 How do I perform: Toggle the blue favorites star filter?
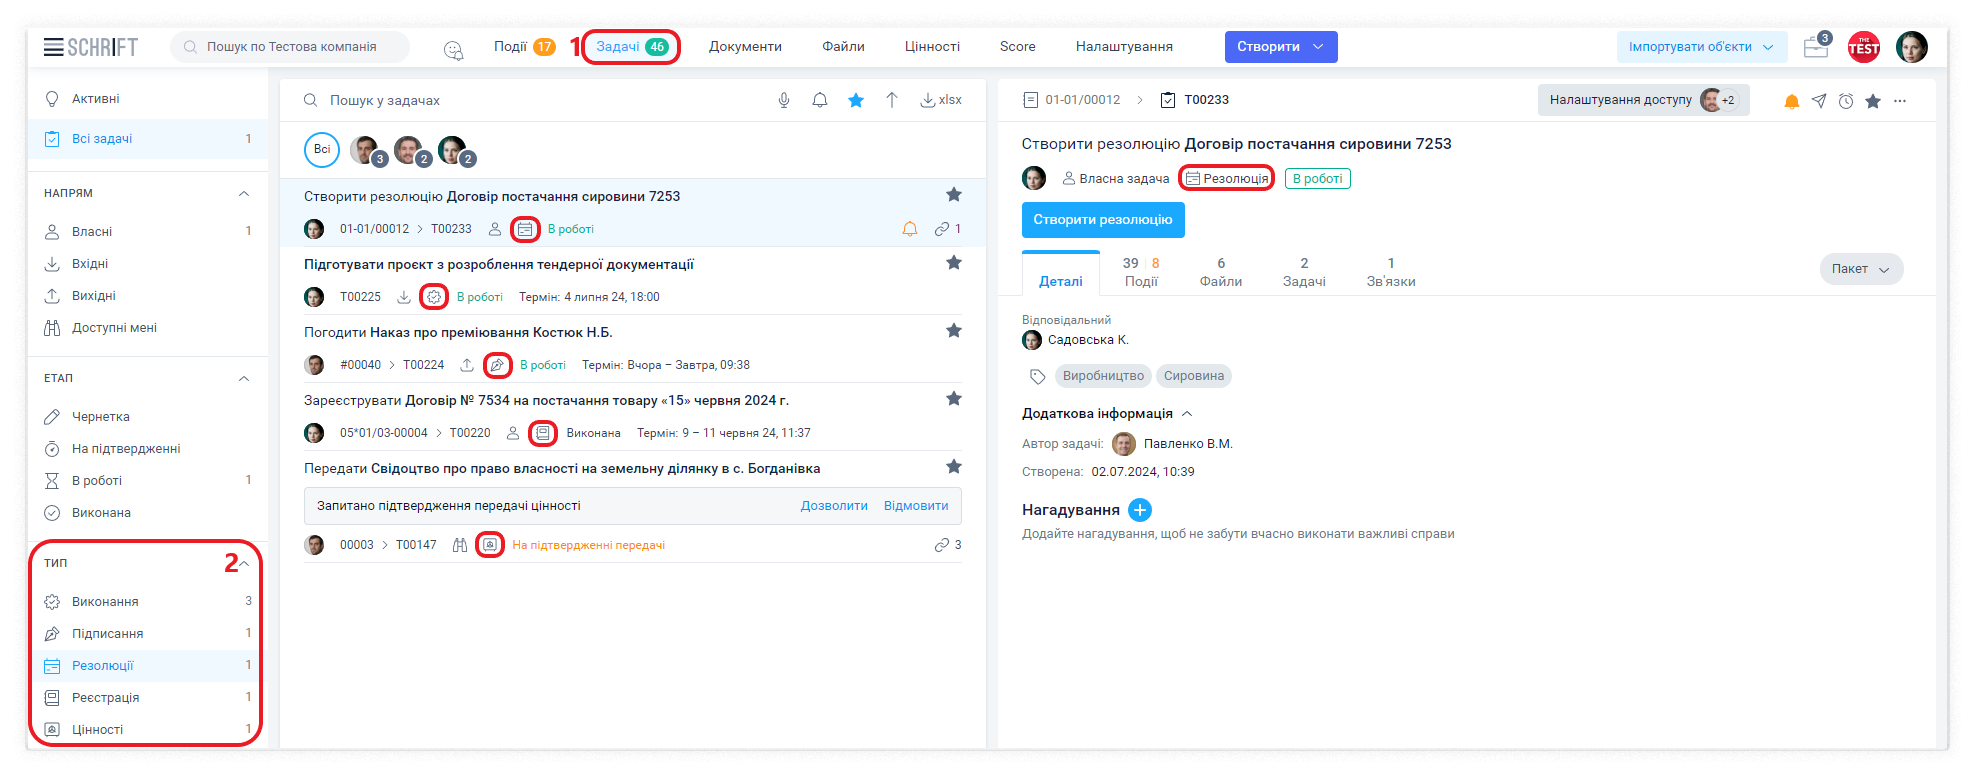click(x=856, y=100)
